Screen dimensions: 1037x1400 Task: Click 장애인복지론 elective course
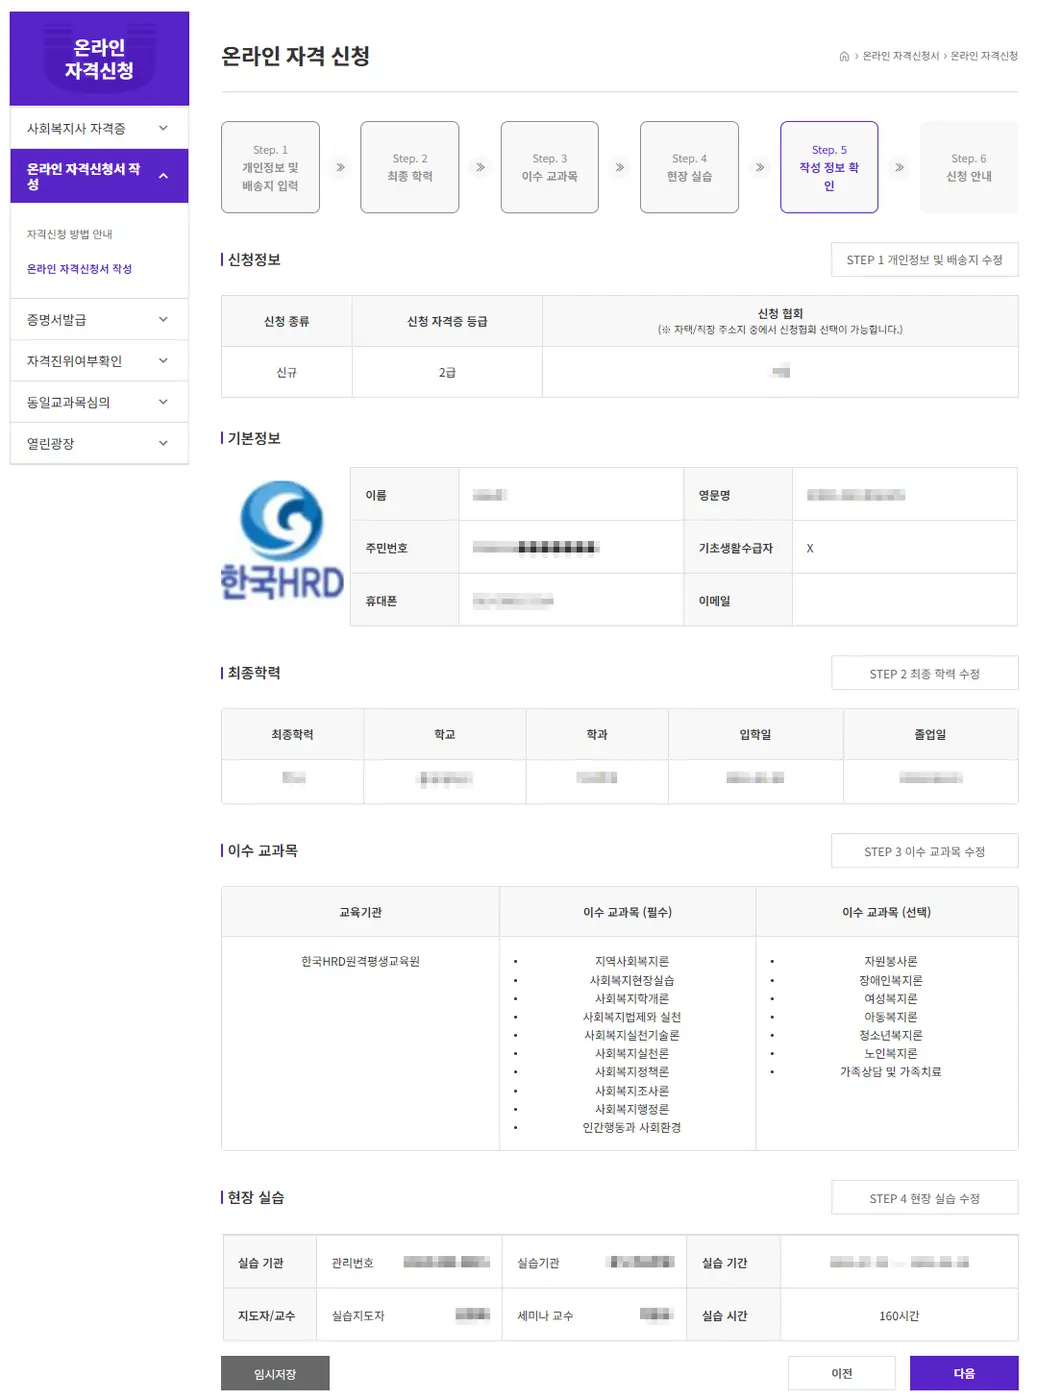point(891,980)
